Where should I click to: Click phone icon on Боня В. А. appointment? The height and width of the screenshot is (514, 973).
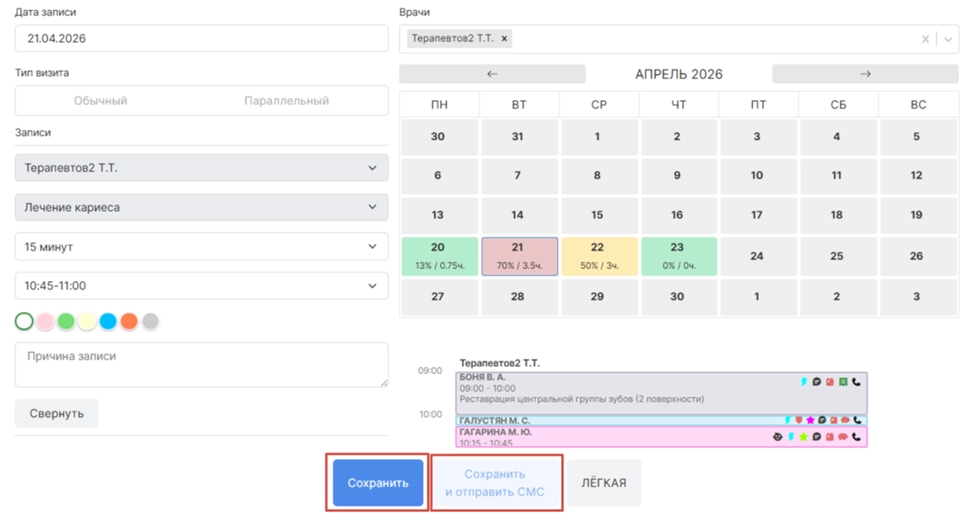(856, 381)
